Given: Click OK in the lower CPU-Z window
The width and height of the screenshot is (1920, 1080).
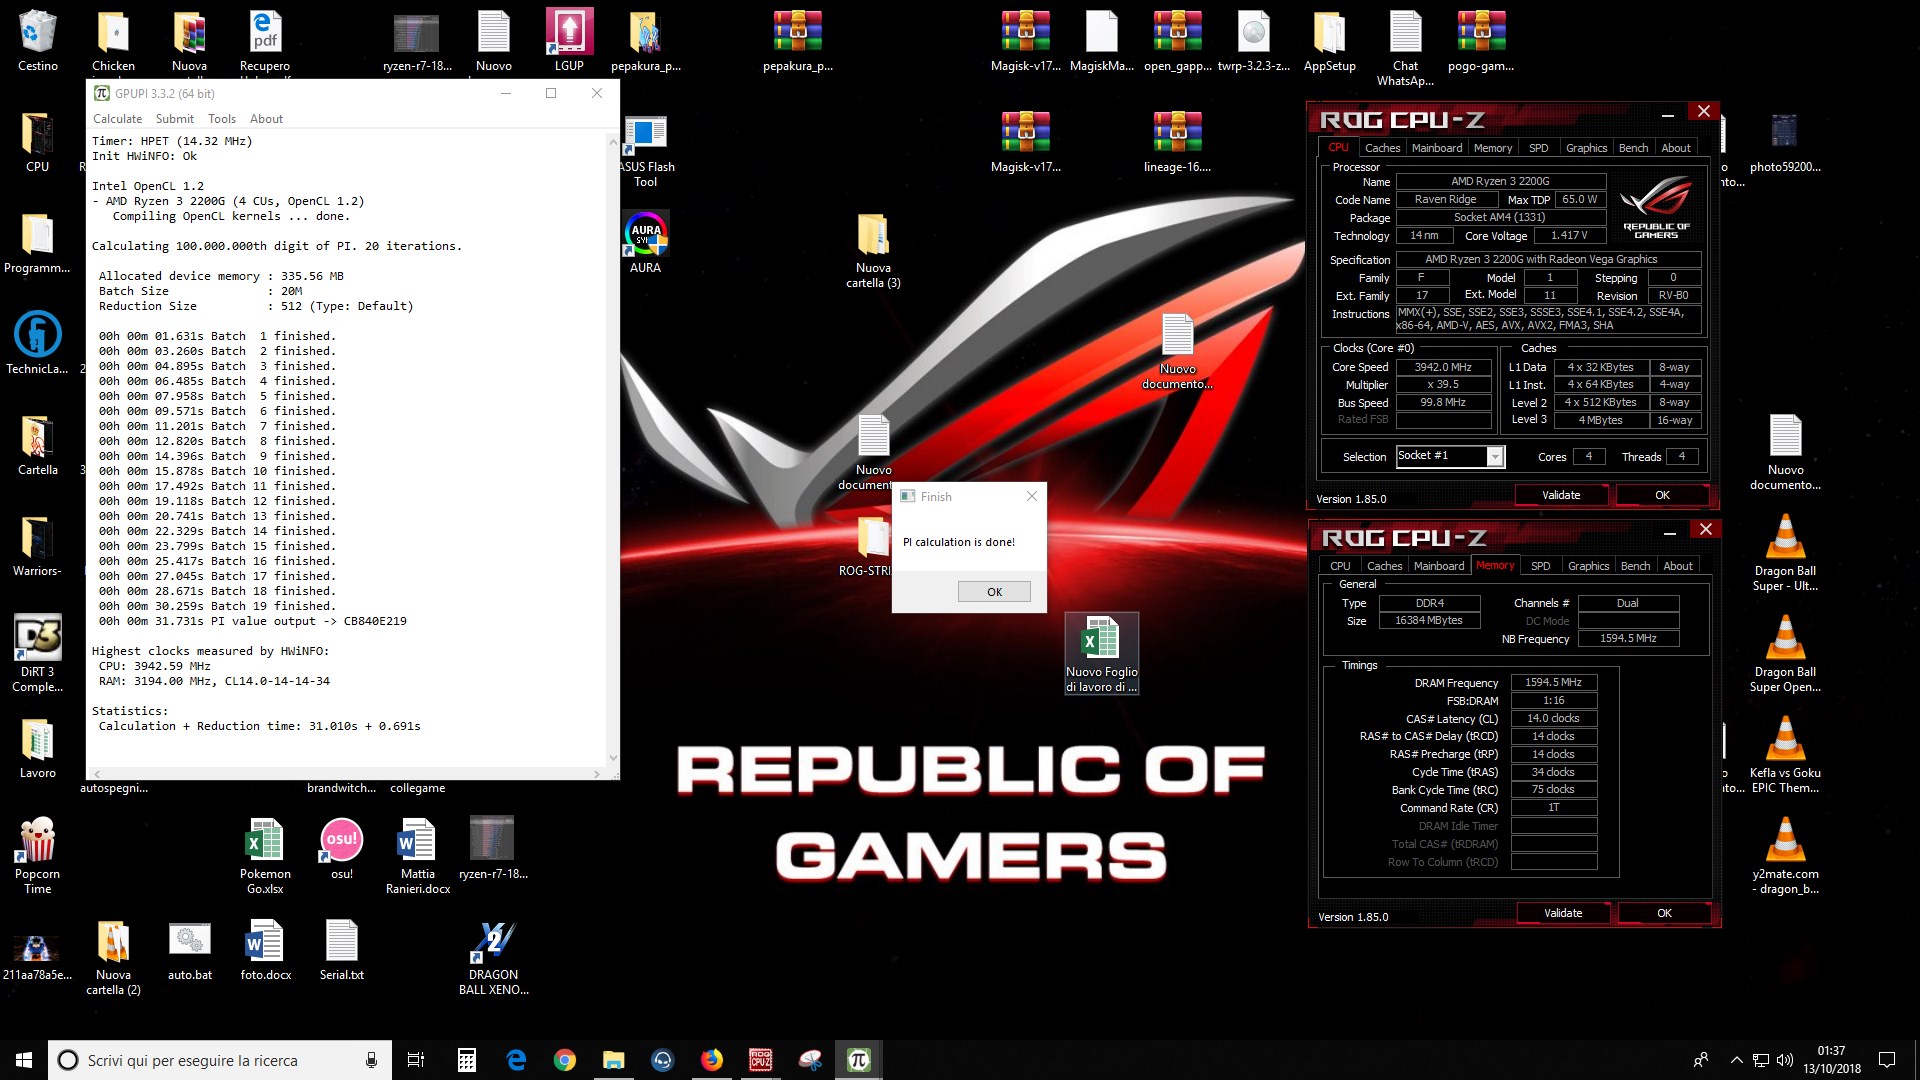Looking at the screenshot, I should click(1664, 913).
